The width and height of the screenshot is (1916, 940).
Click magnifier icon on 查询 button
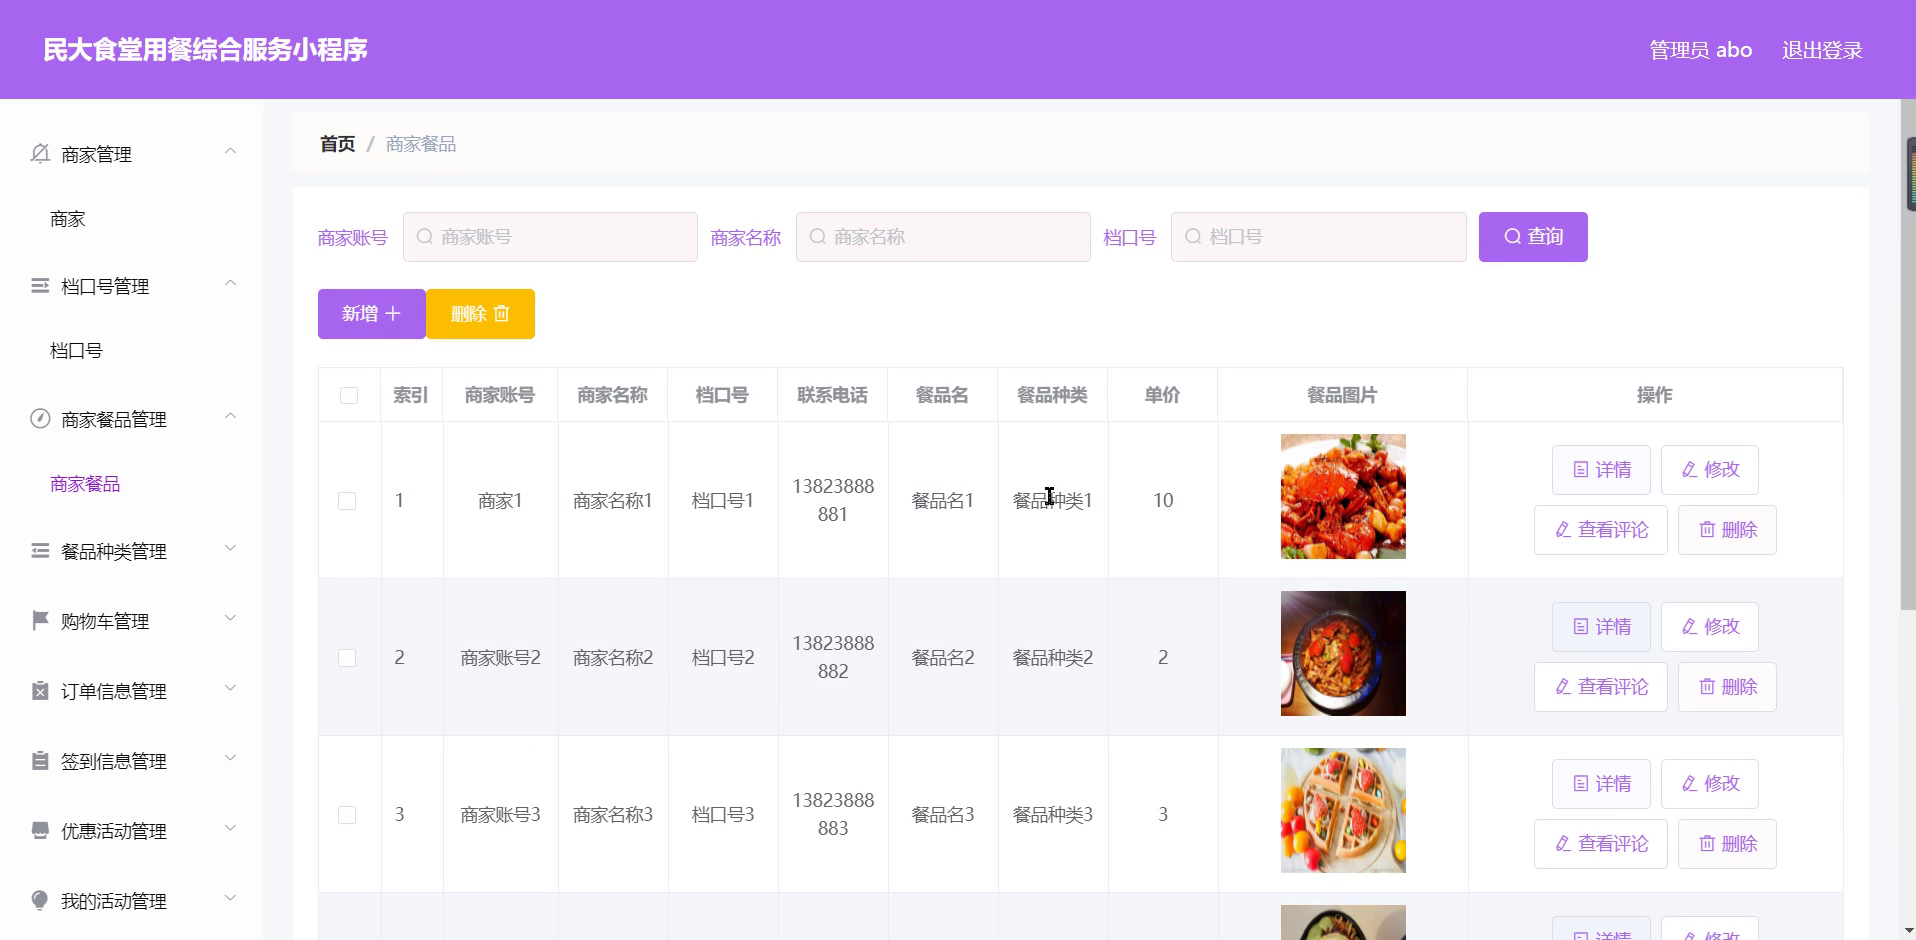(x=1513, y=237)
